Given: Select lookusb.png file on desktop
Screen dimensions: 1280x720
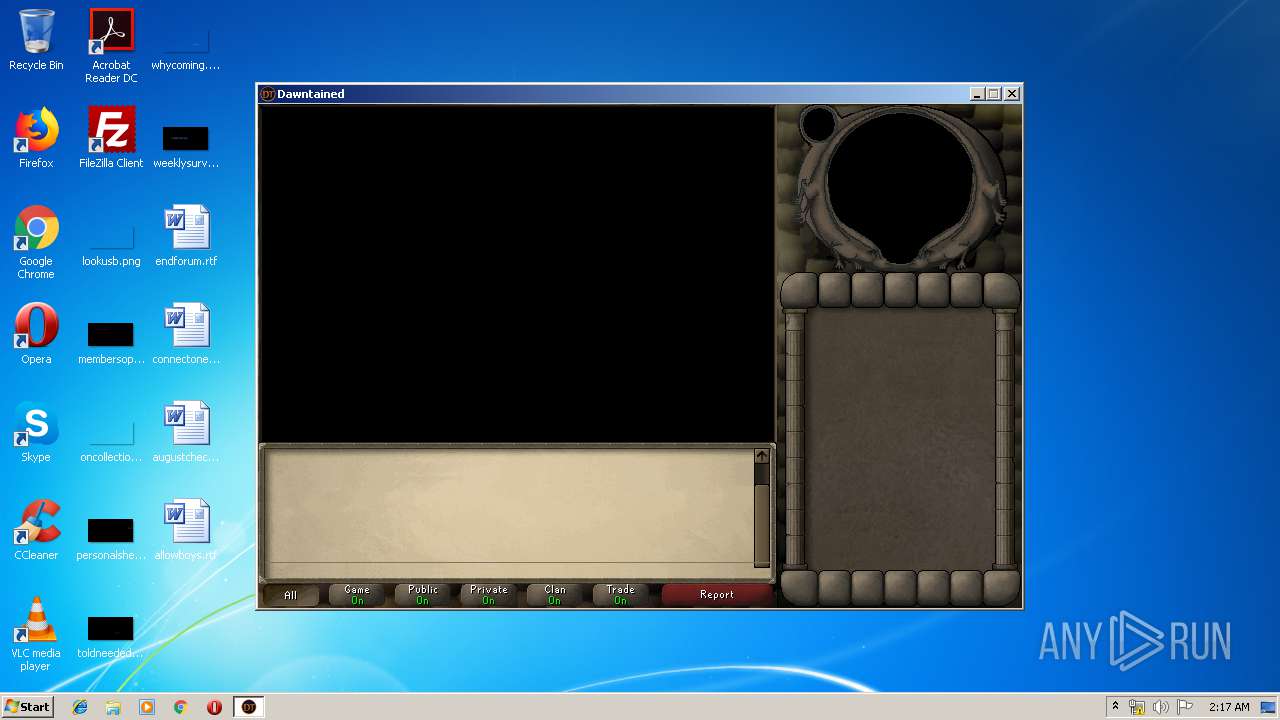Looking at the screenshot, I should [x=111, y=243].
